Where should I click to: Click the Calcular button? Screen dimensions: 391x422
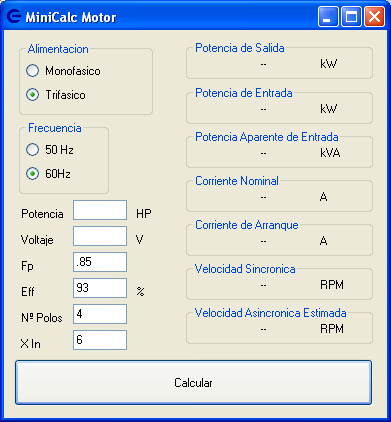(x=193, y=382)
